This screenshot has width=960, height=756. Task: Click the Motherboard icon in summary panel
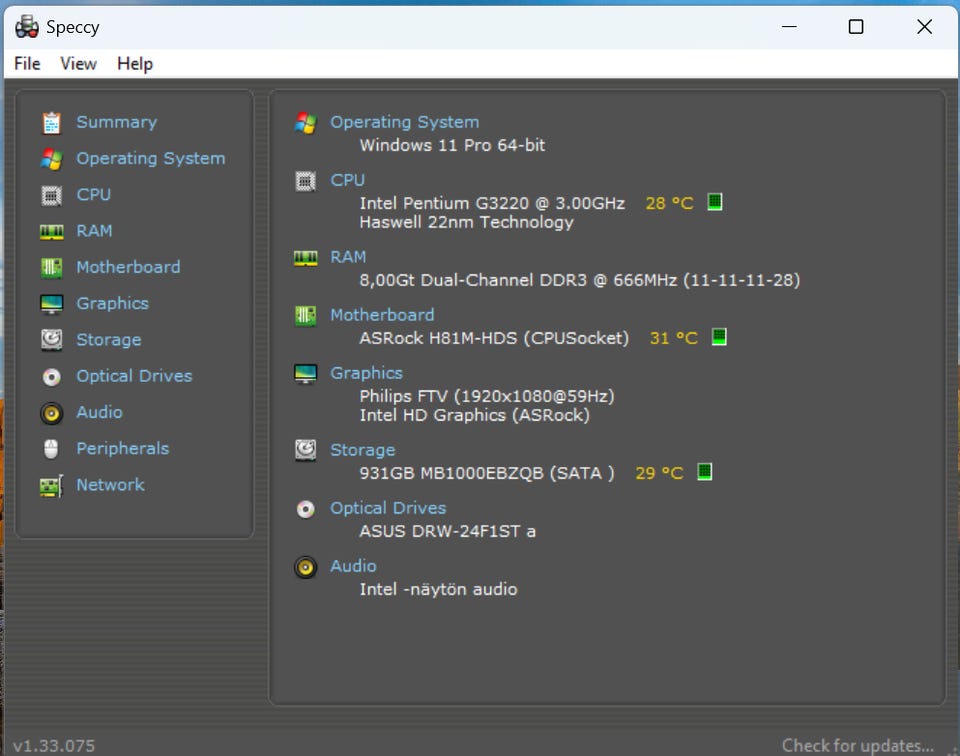point(306,315)
